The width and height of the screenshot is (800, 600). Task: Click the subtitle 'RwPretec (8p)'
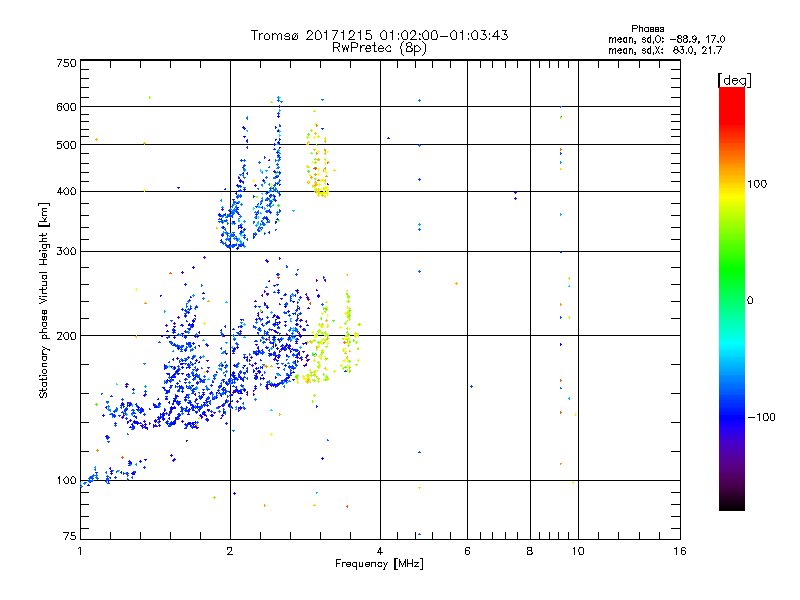379,48
